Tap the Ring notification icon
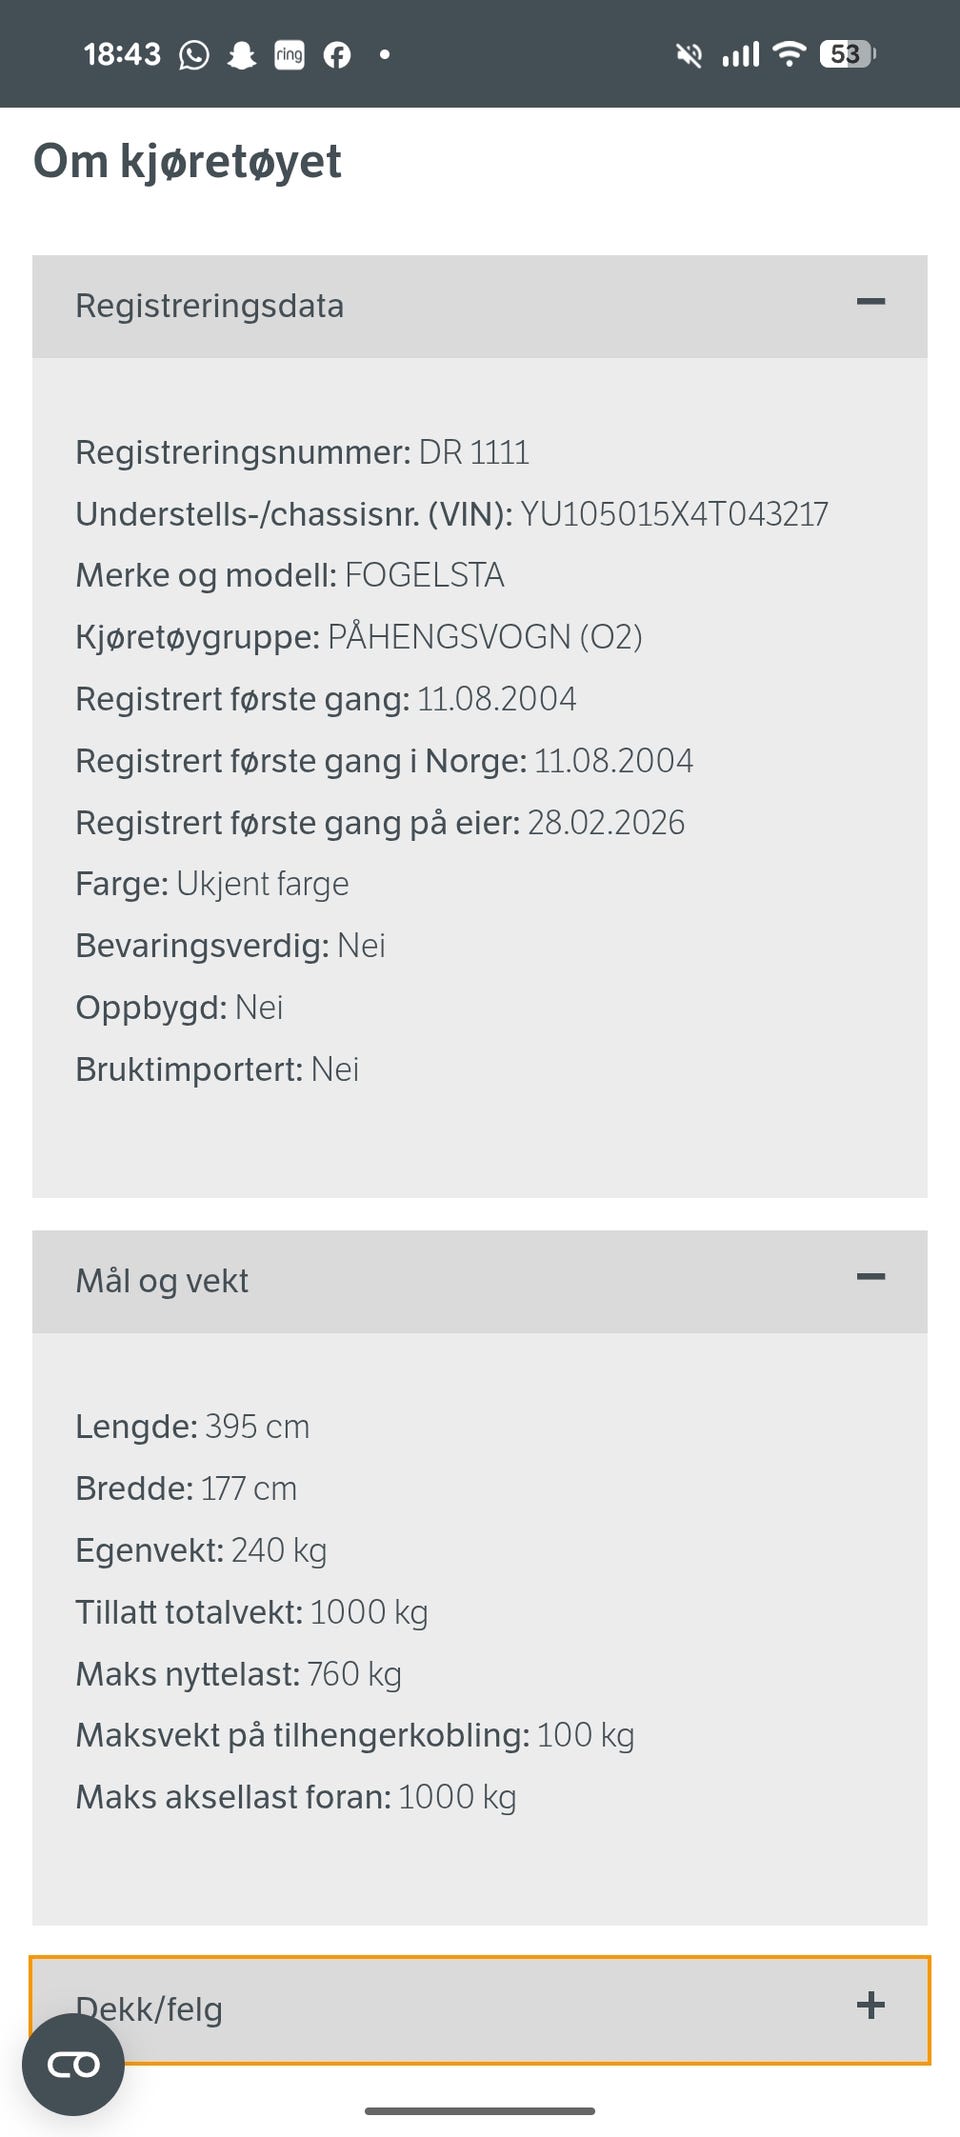The height and width of the screenshot is (2137, 960). [x=289, y=55]
